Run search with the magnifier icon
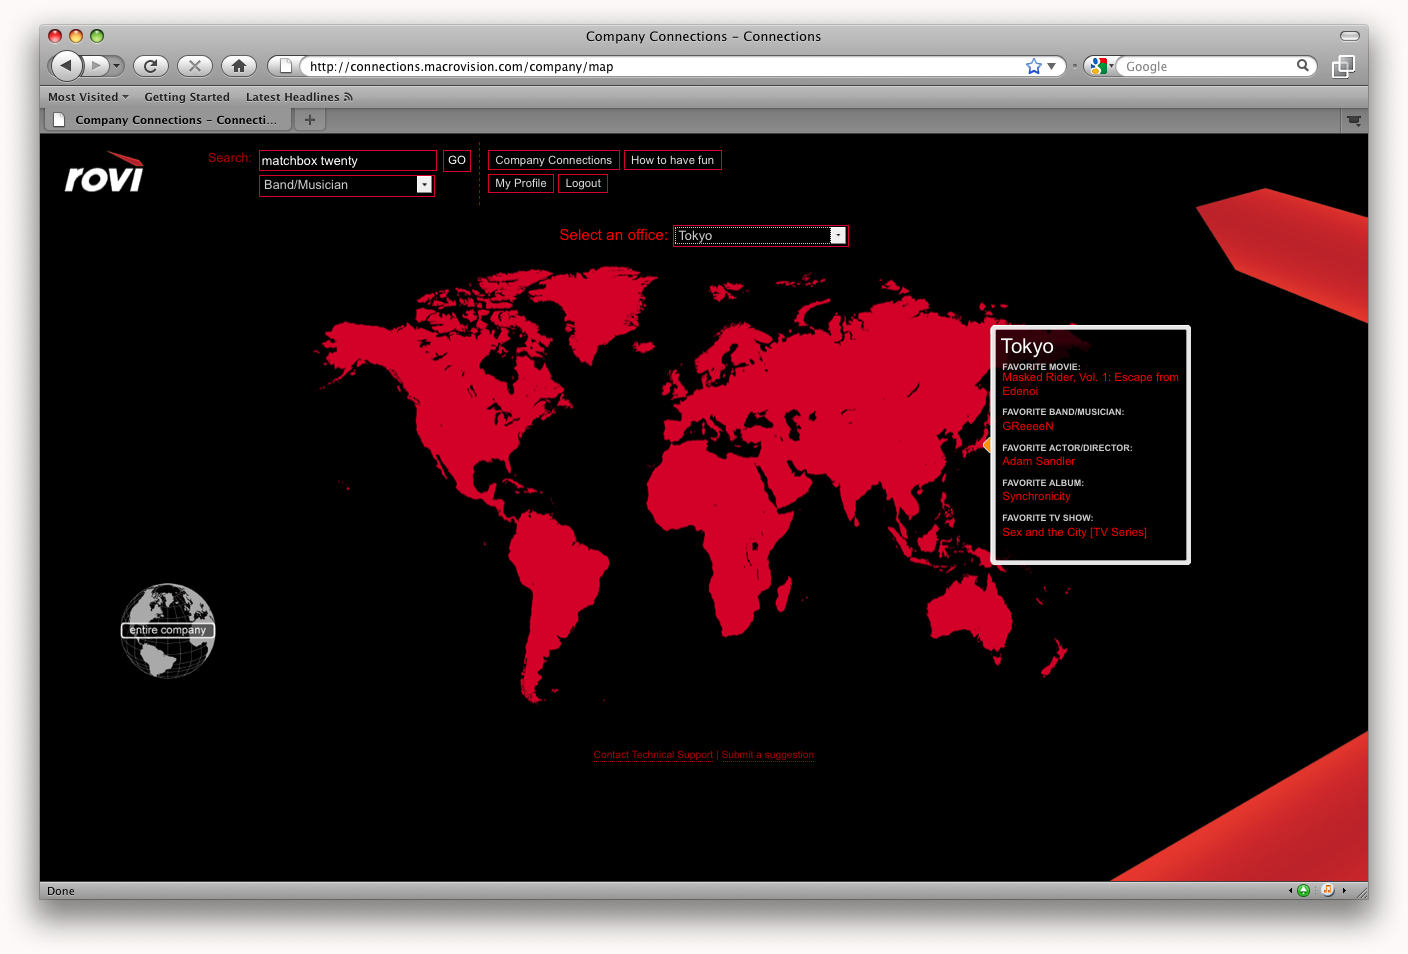 [x=1303, y=66]
